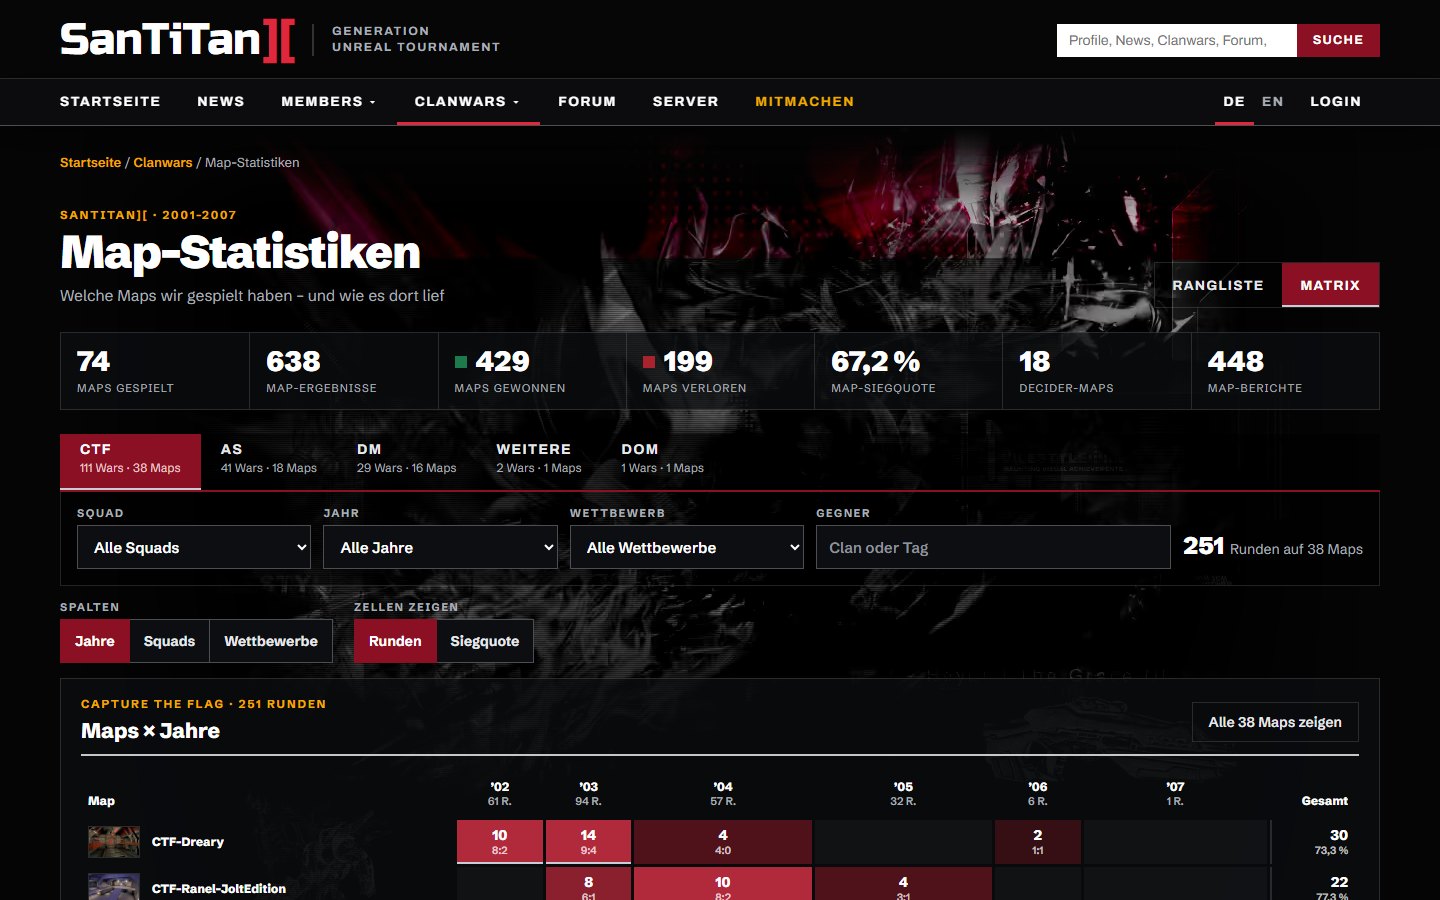
Task: Switch view to Rangliste
Action: pyautogui.click(x=1218, y=285)
